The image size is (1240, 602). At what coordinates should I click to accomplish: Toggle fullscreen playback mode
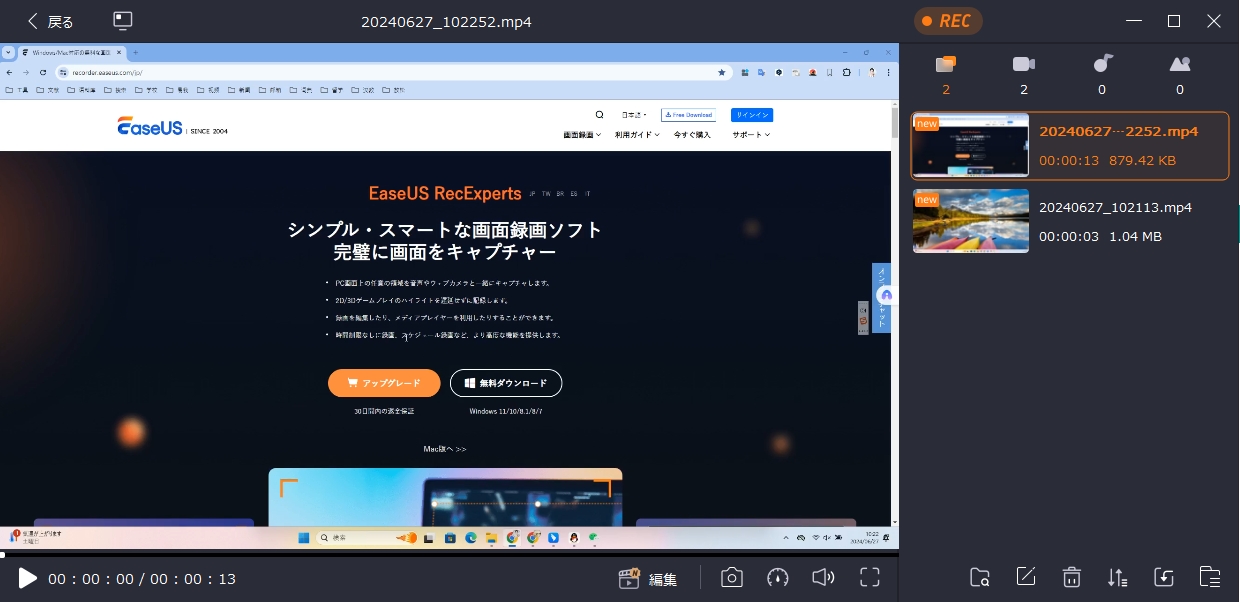869,577
